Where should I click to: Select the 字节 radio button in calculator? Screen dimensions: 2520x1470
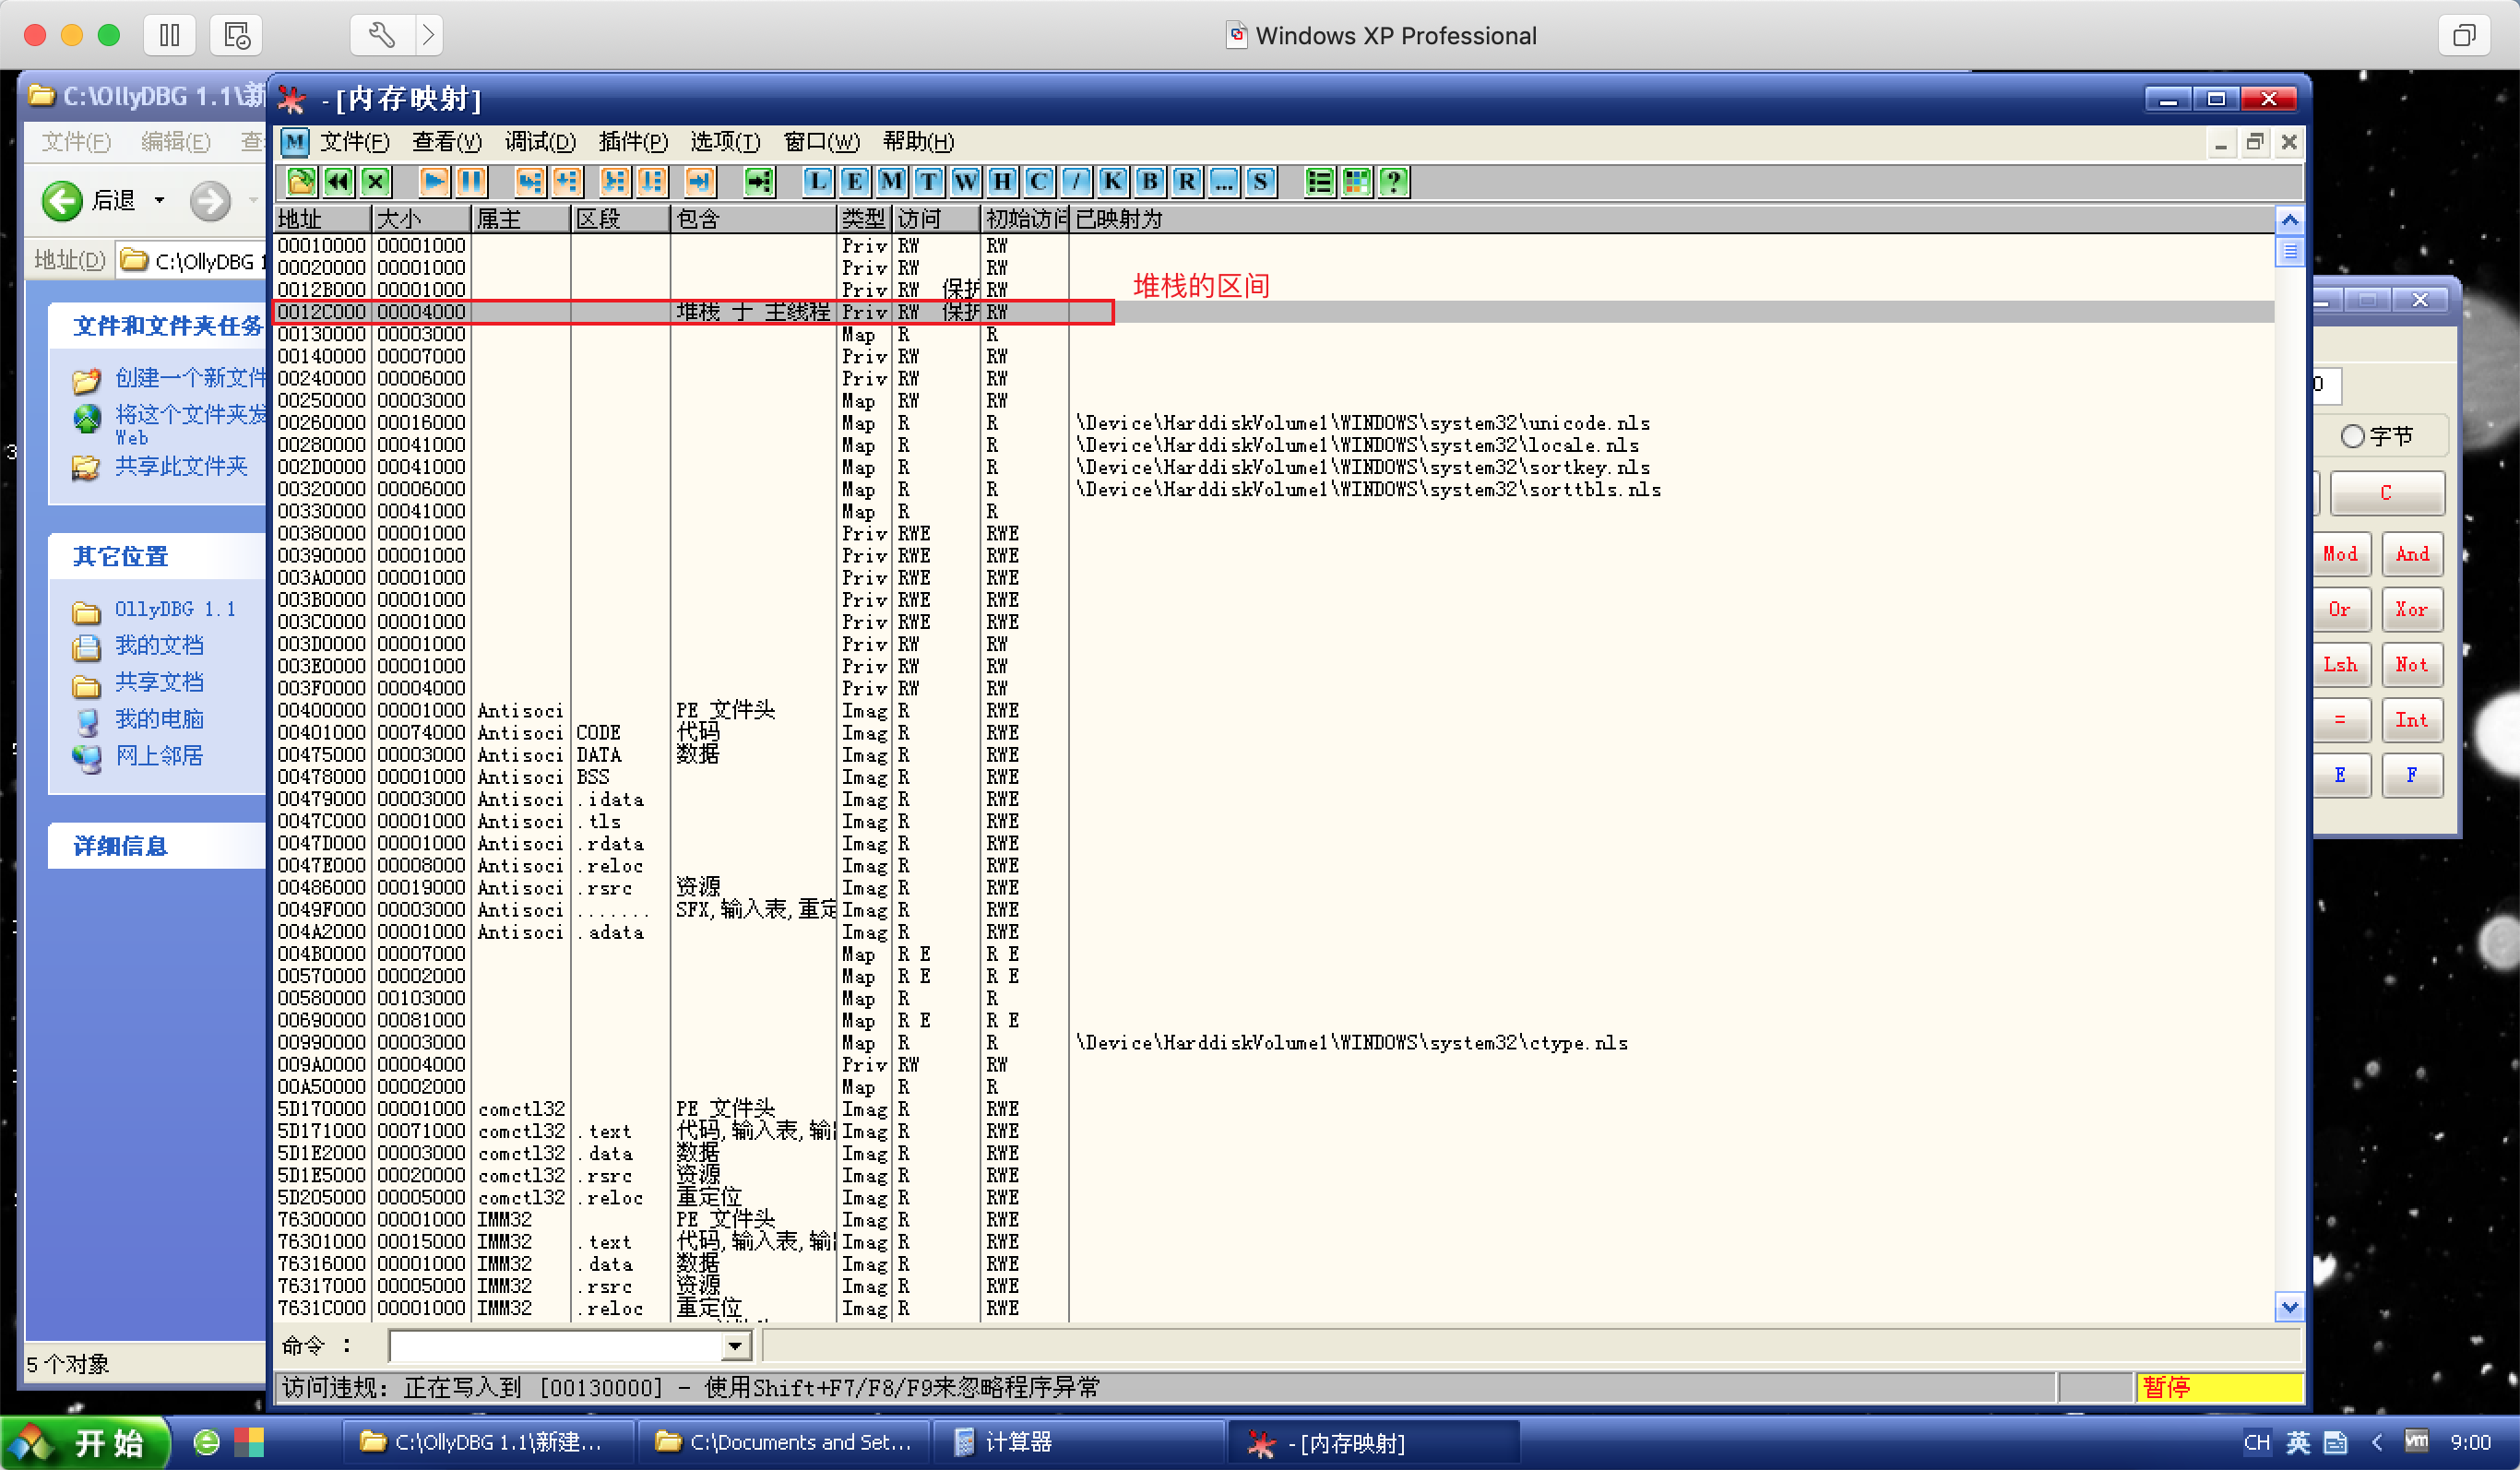(2352, 436)
